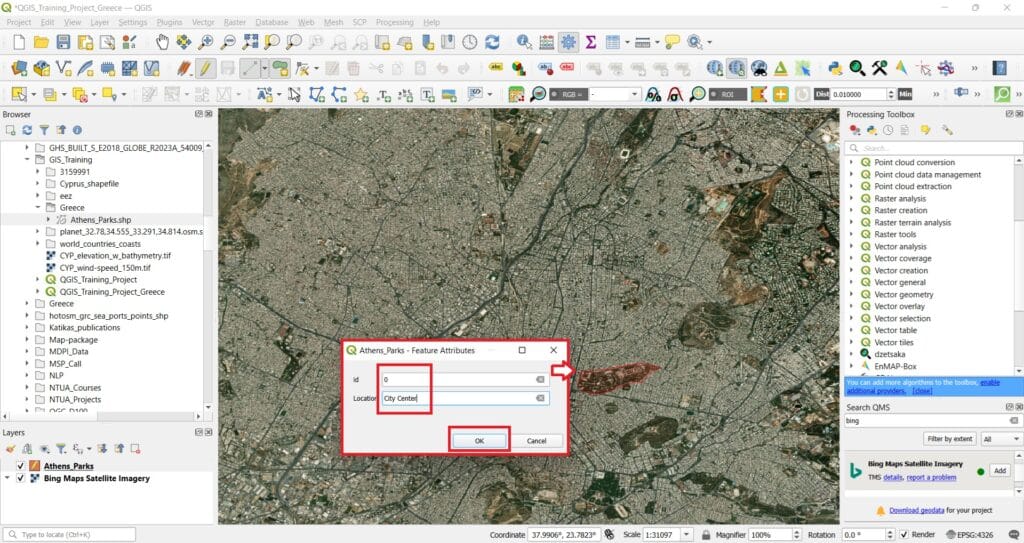Select the hotosm_grc_sea_ports_points_shp browser entry
1024x543 pixels.
click(x=108, y=316)
